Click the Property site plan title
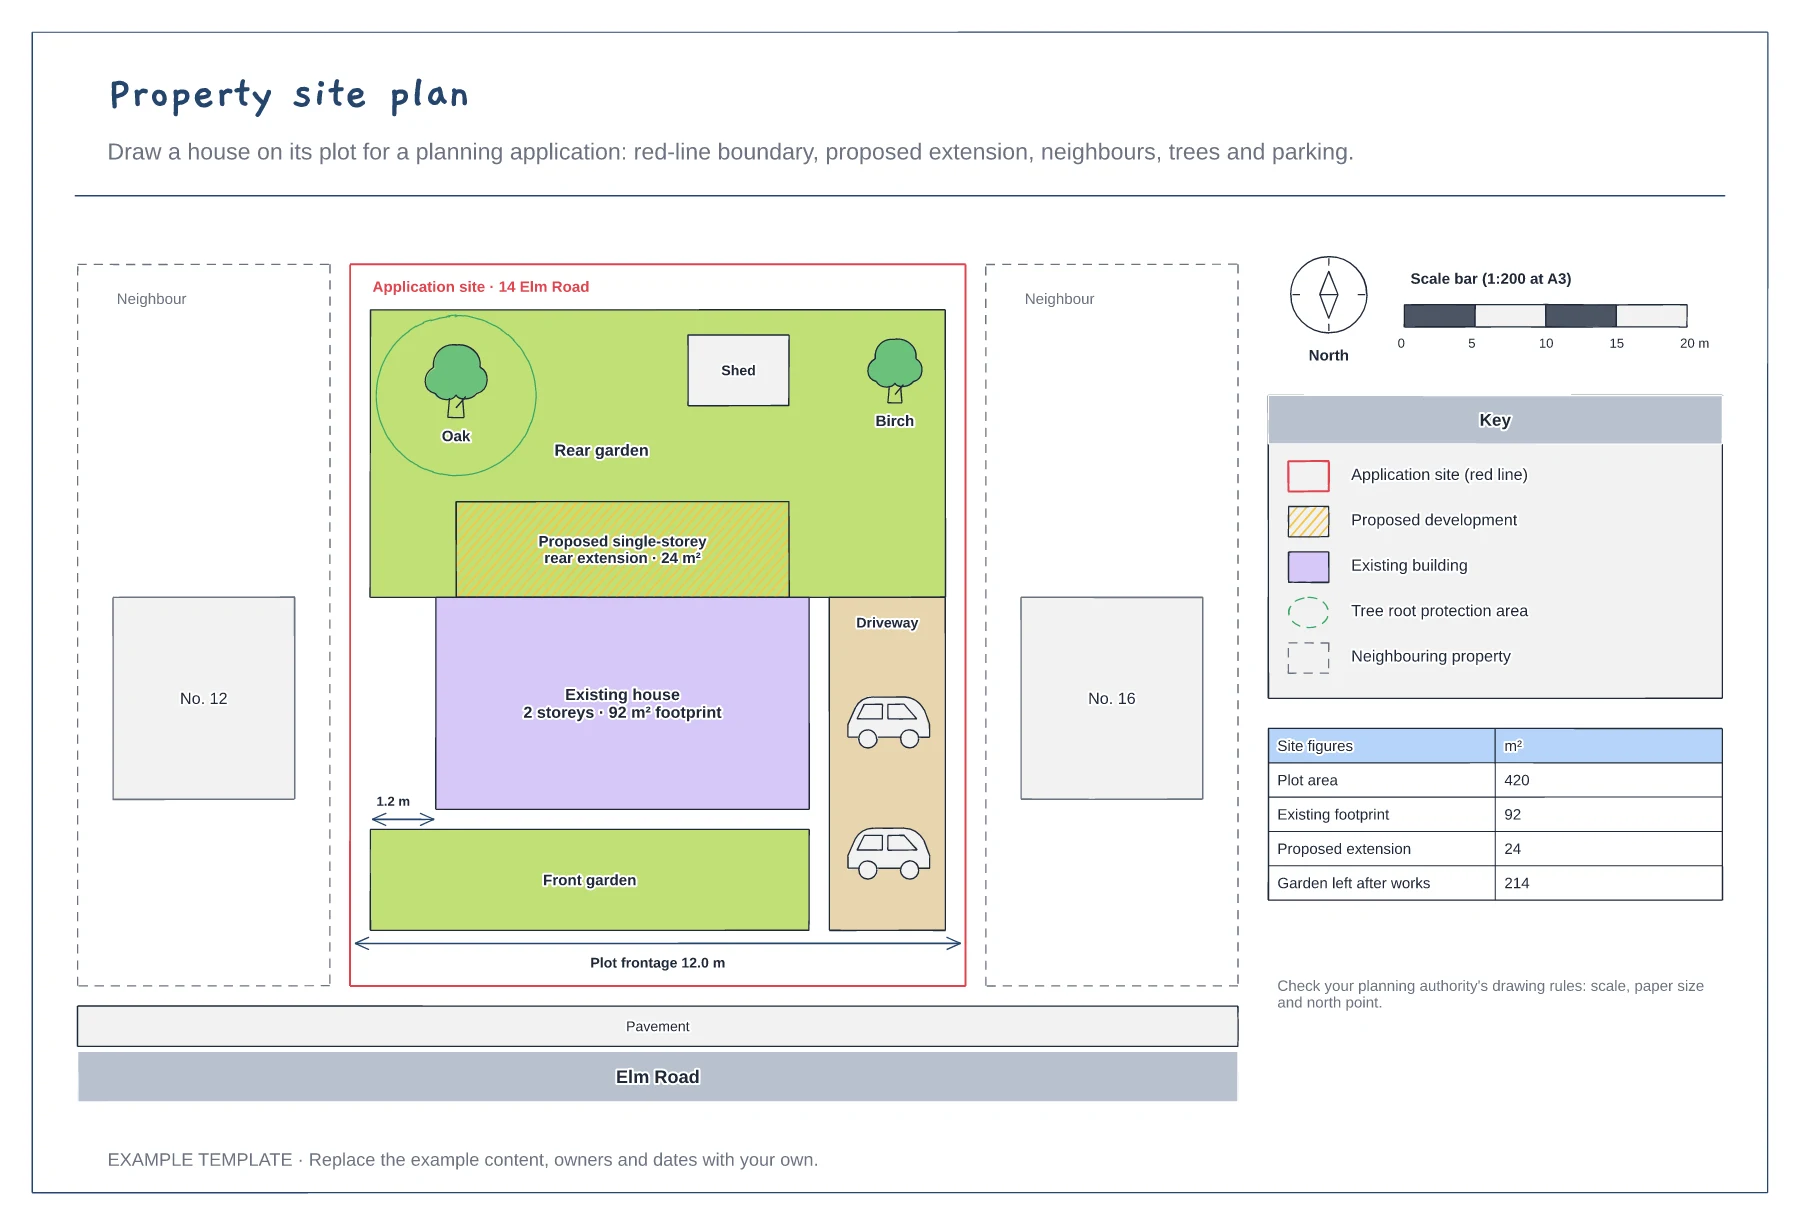 [289, 95]
